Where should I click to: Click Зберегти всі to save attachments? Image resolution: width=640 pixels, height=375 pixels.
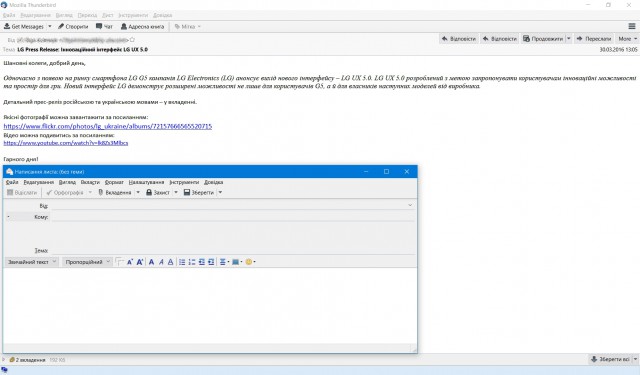(x=610, y=359)
